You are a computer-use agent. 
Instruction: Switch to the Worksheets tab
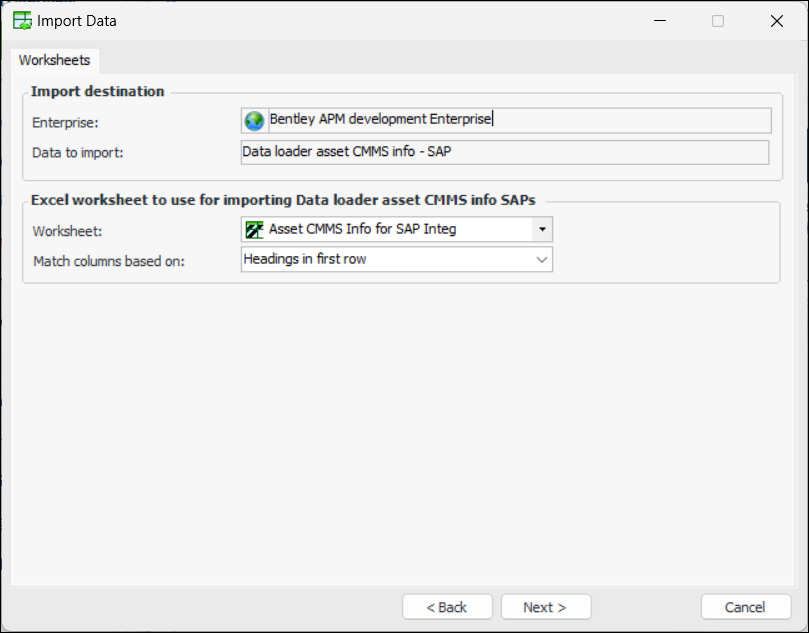pos(54,60)
